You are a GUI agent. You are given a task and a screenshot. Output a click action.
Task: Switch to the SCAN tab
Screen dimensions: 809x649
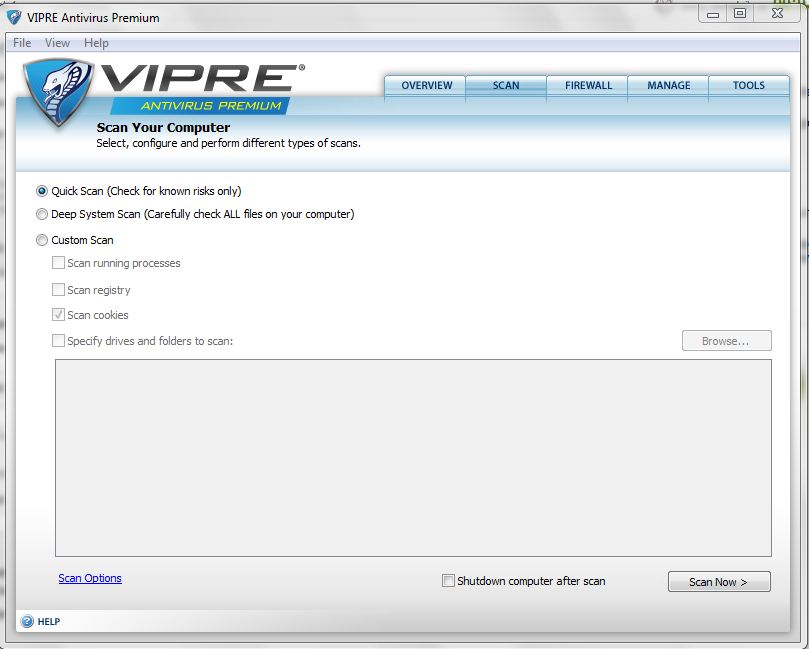click(x=506, y=86)
